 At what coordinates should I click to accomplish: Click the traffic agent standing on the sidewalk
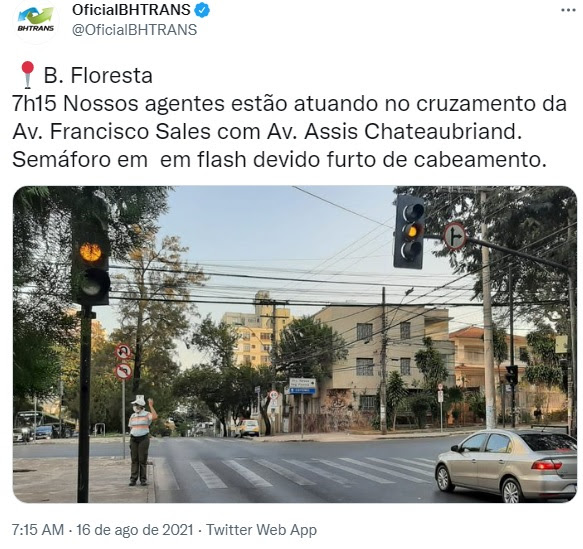[x=141, y=440]
